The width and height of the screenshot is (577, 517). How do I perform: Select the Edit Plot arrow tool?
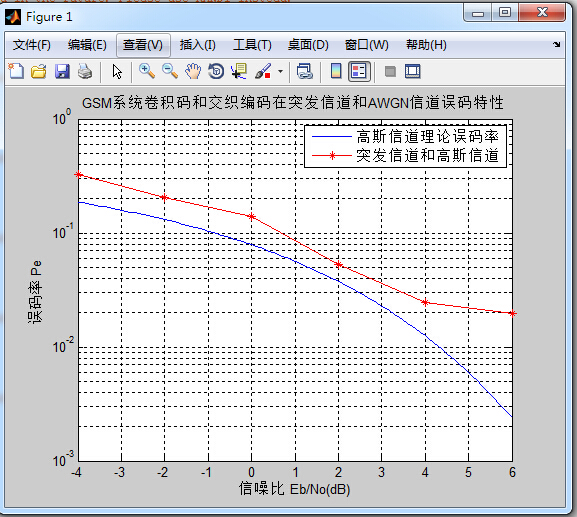click(117, 71)
